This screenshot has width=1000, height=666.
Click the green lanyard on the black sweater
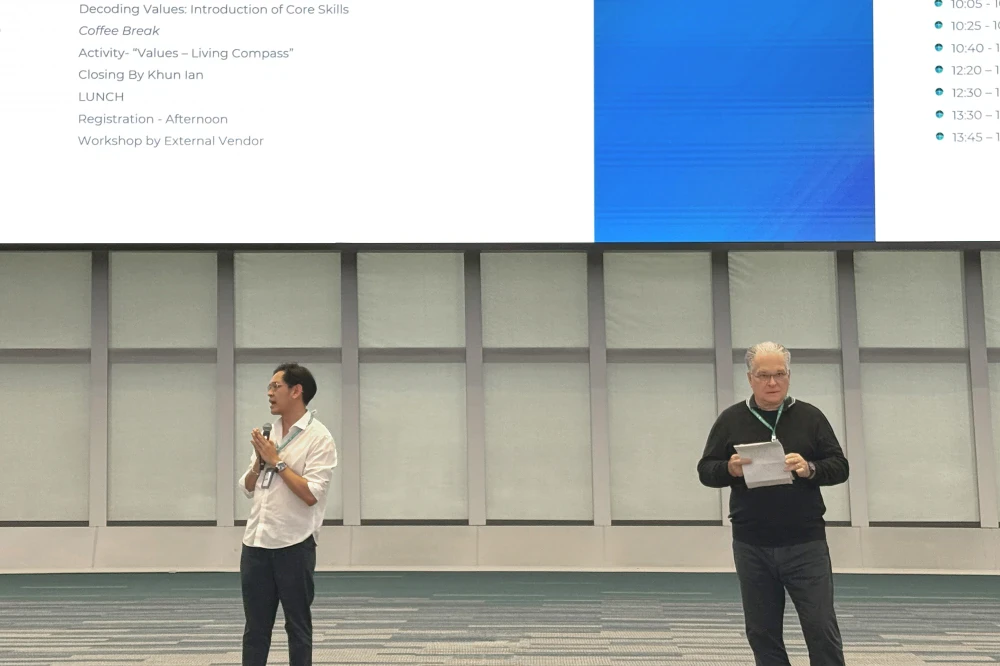pyautogui.click(x=766, y=418)
